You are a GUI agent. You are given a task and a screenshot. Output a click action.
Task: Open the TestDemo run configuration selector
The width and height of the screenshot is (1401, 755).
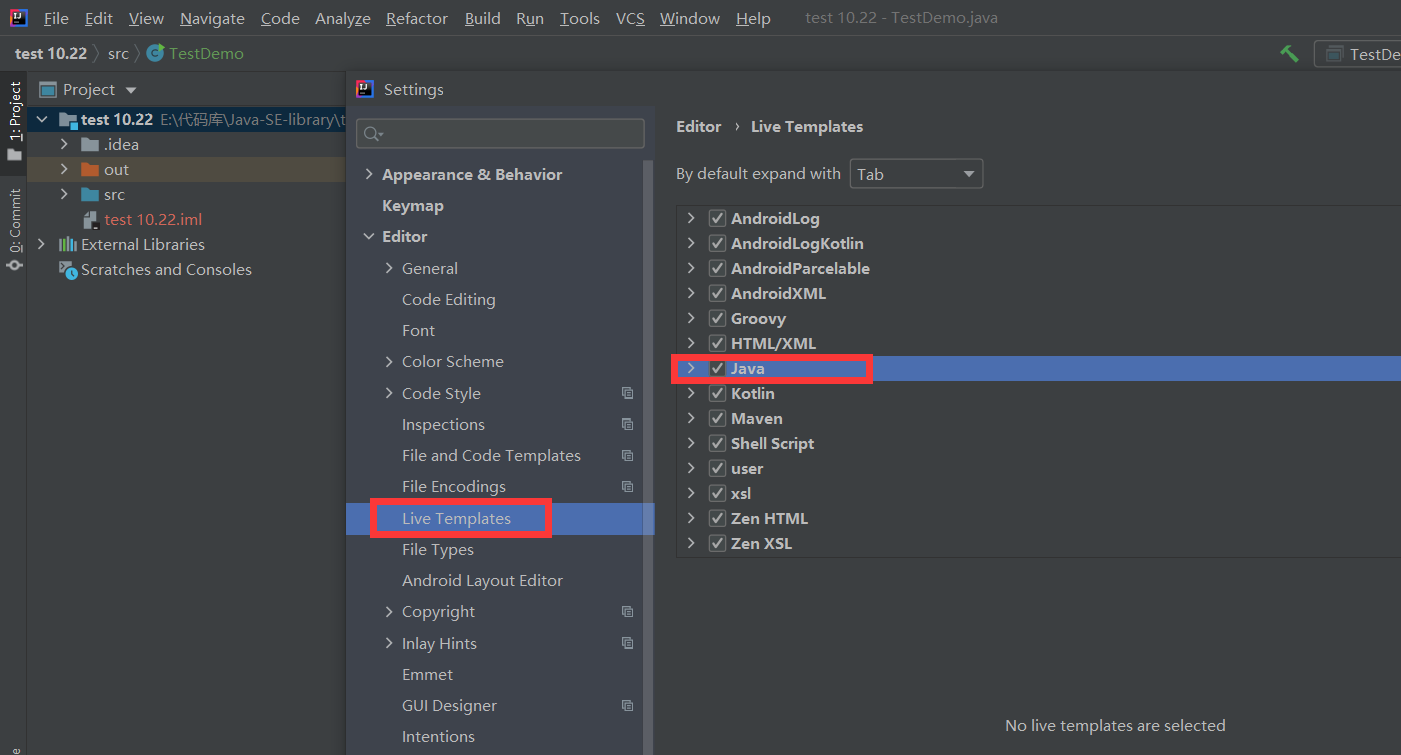[x=1358, y=54]
